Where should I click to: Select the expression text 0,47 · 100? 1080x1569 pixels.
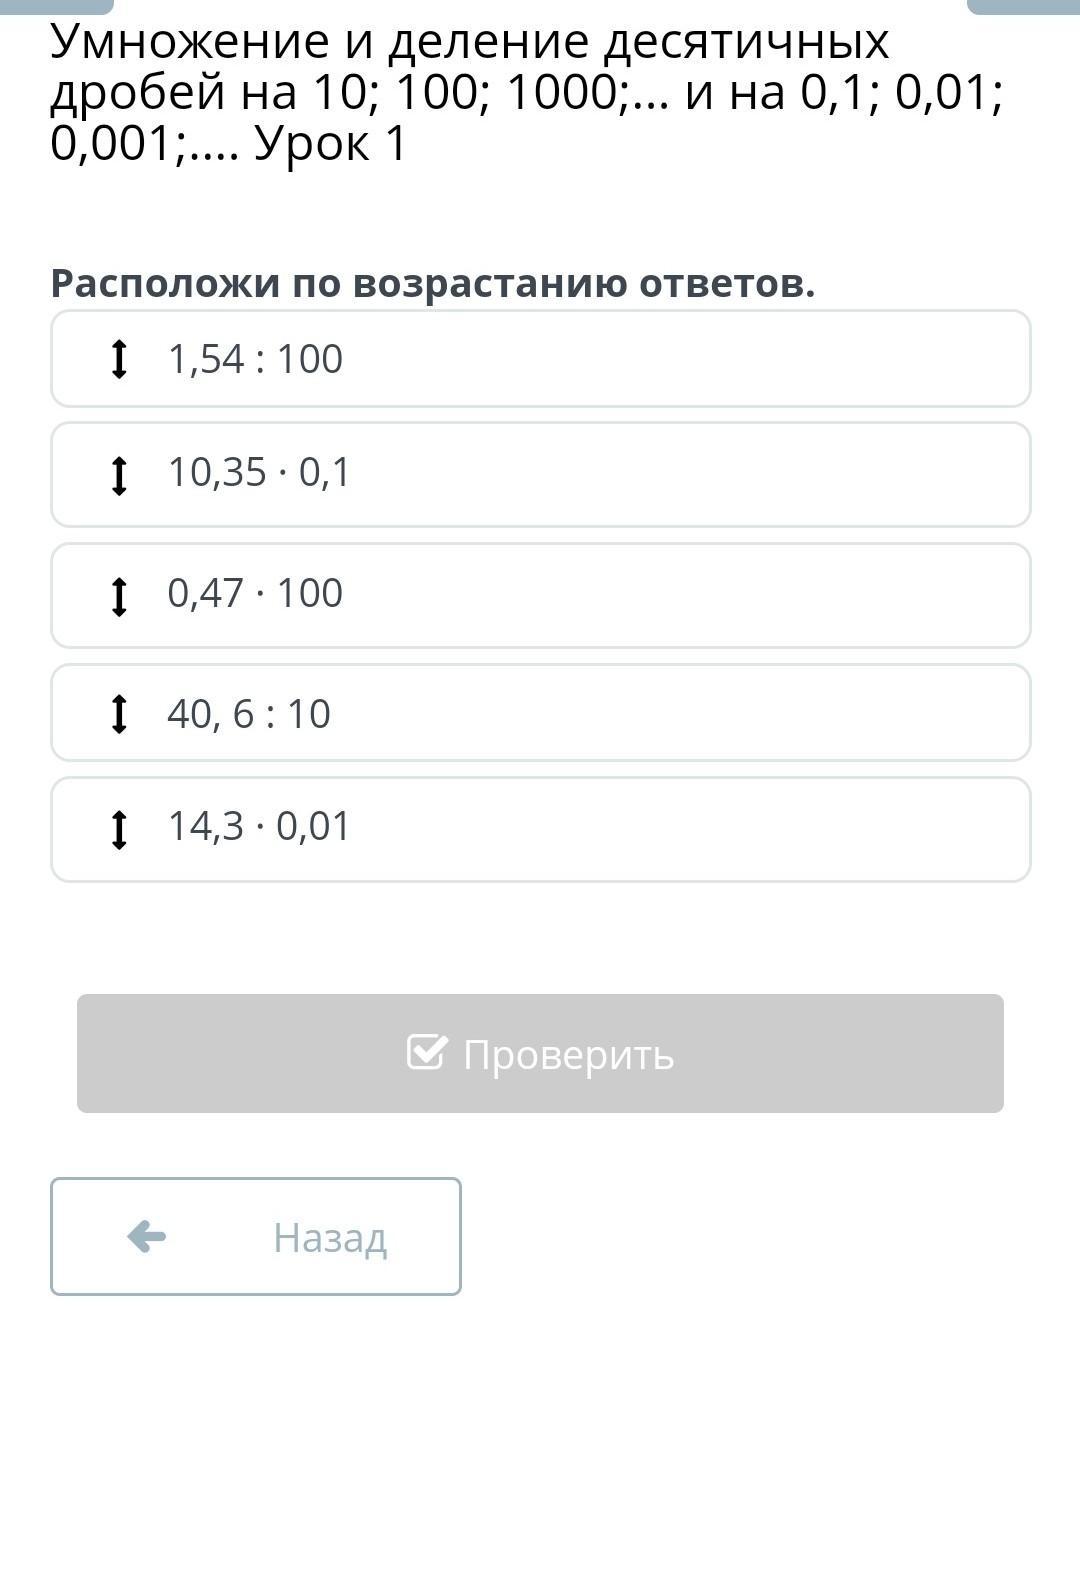tap(255, 593)
